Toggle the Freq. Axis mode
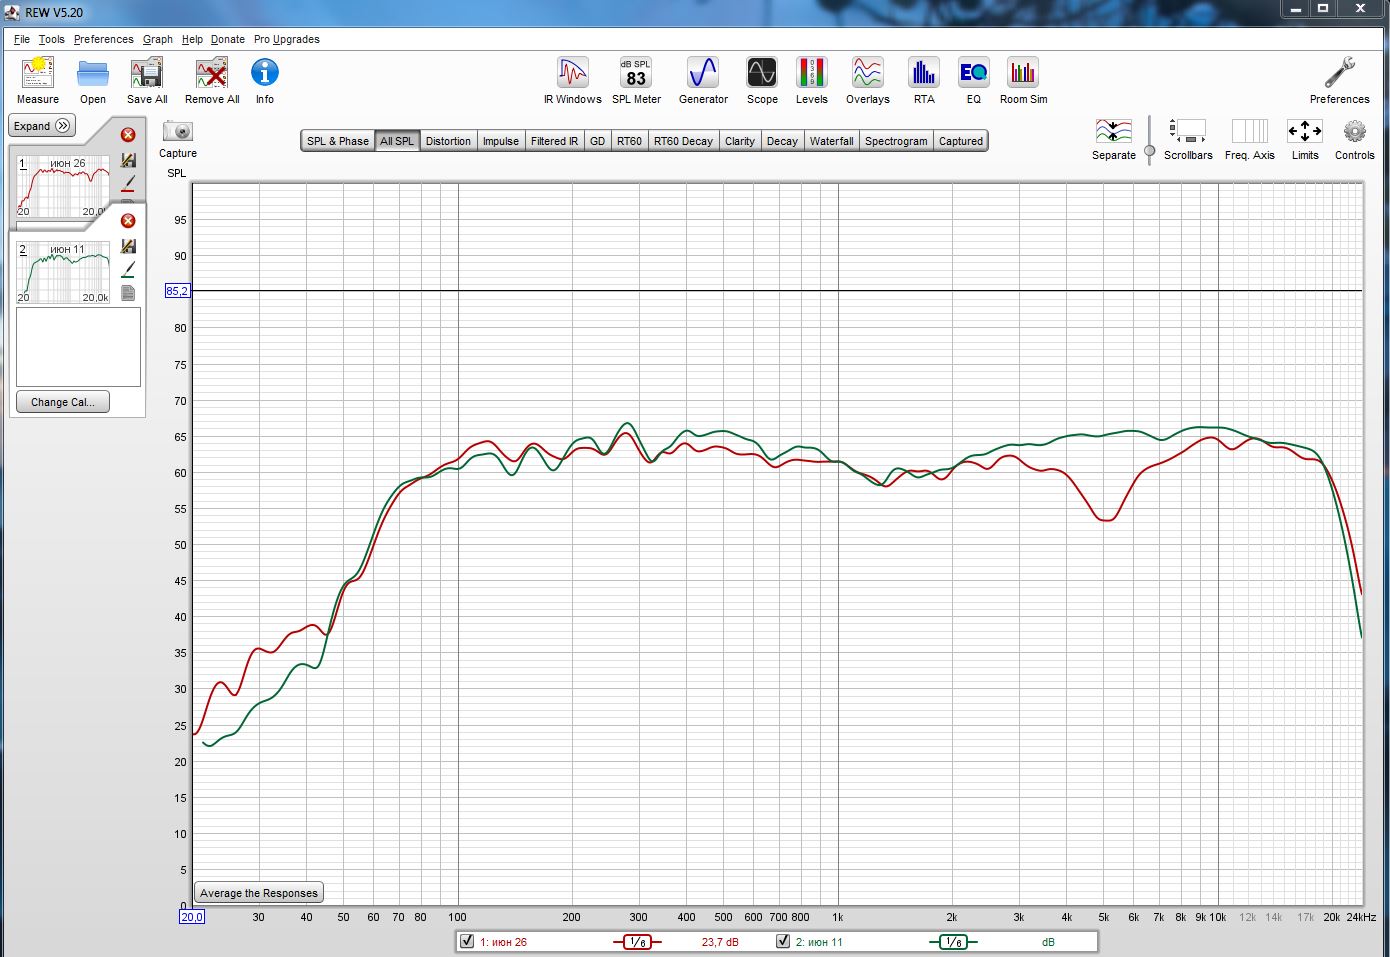1390x957 pixels. click(1250, 131)
